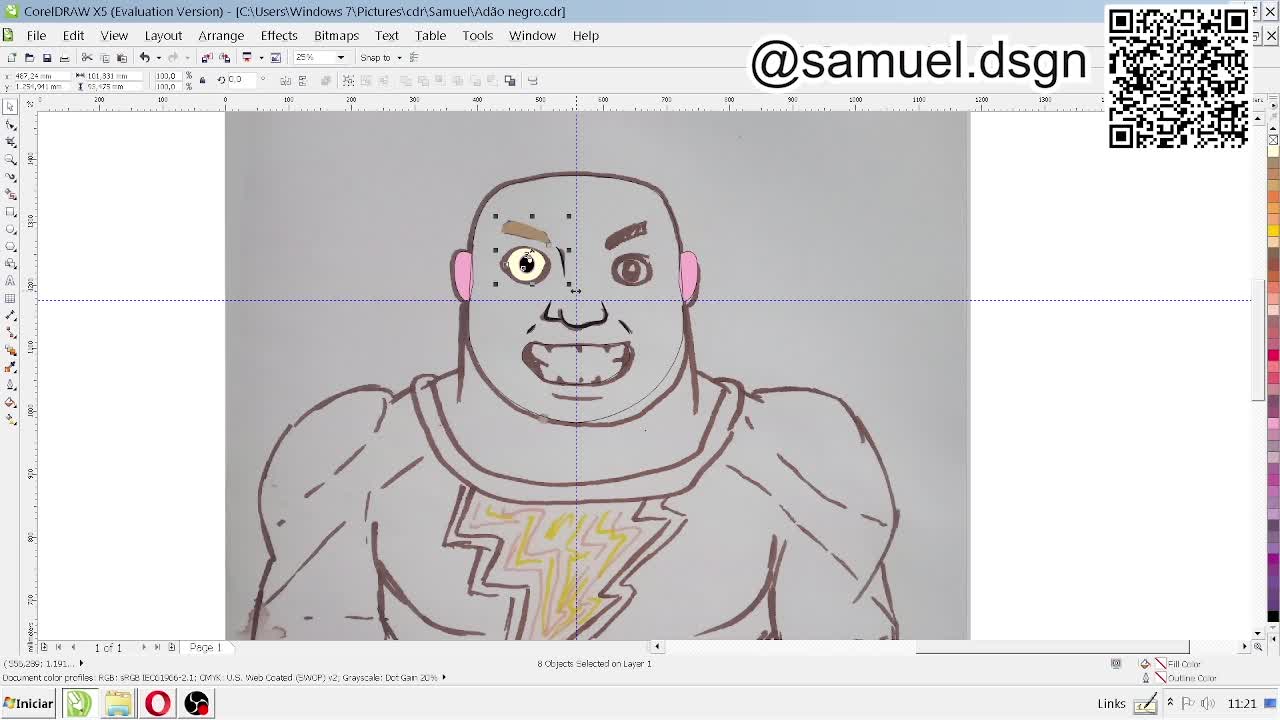
Task: Click the Print icon
Action: [x=65, y=57]
